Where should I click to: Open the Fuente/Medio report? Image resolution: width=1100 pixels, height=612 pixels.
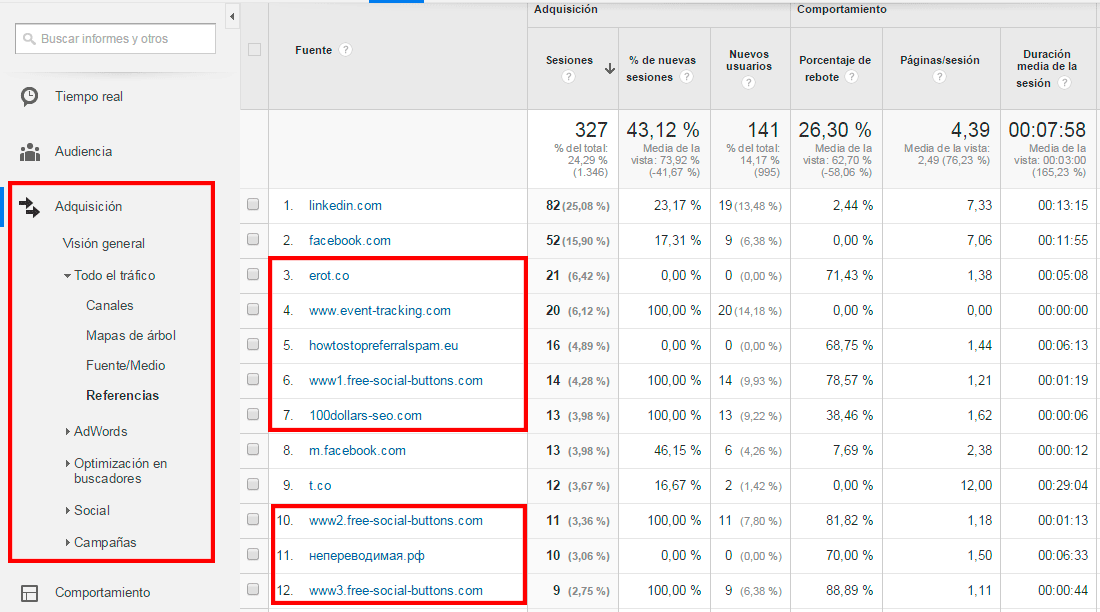pyautogui.click(x=125, y=366)
